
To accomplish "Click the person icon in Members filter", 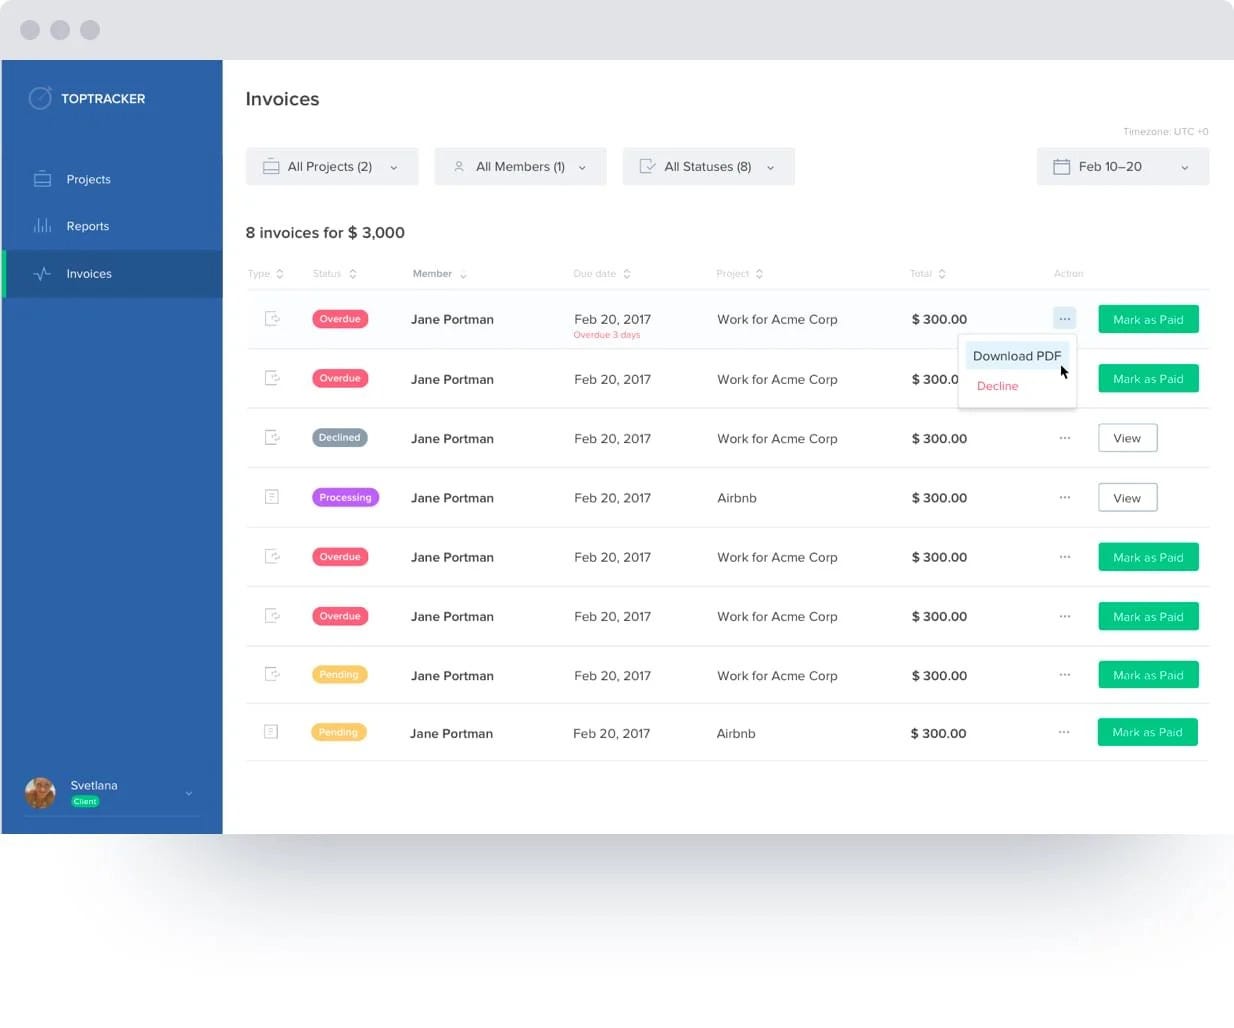I will [459, 166].
